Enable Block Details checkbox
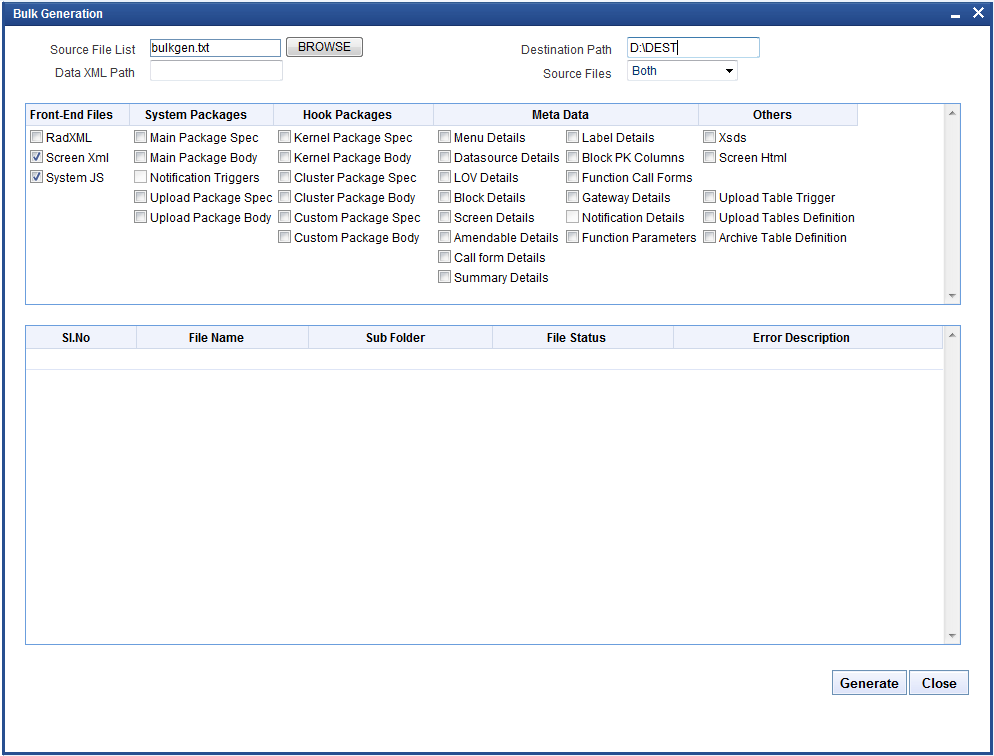Screen dimensions: 994x756 [444, 197]
